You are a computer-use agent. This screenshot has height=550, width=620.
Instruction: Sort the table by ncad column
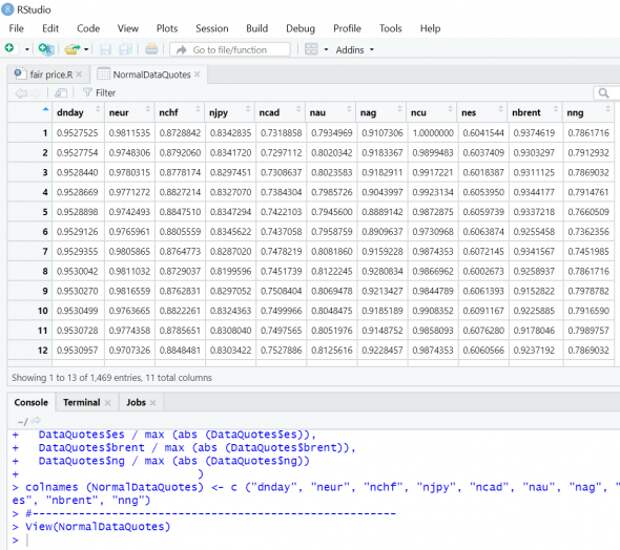[x=281, y=113]
